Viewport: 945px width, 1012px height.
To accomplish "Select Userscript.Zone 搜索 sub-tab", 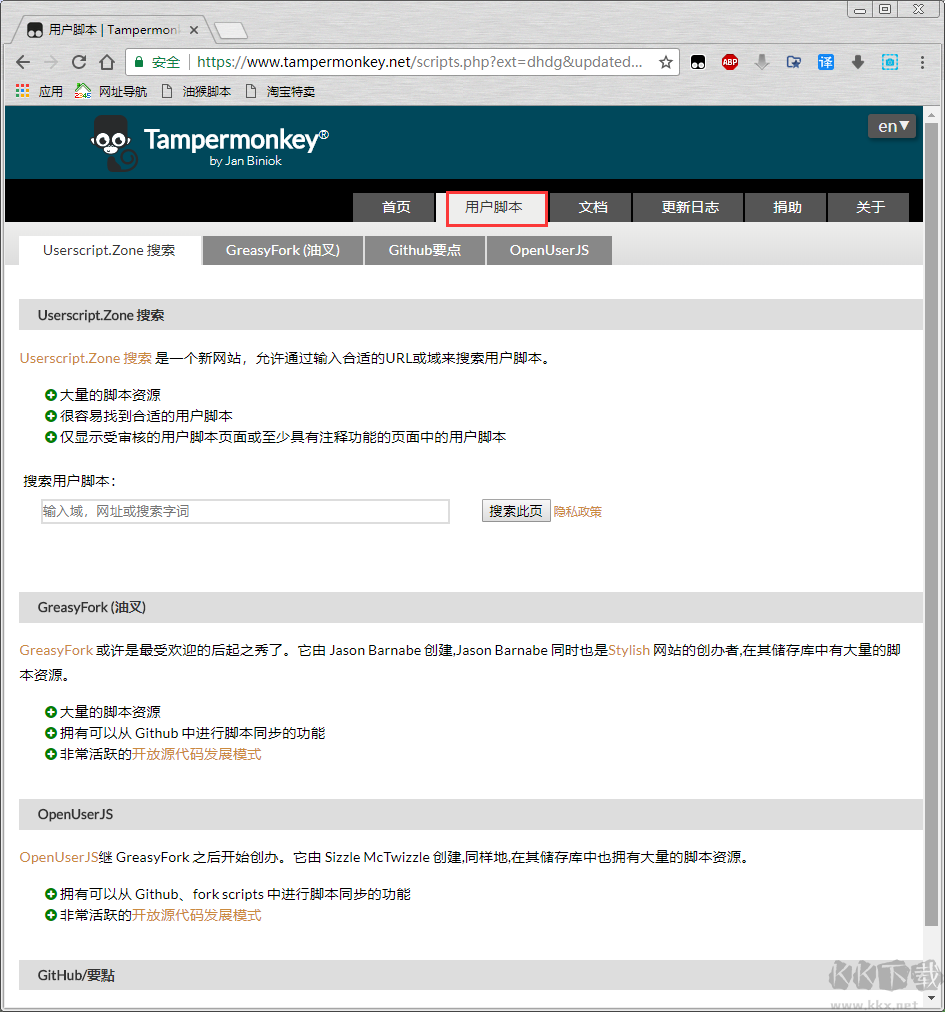I will point(109,250).
